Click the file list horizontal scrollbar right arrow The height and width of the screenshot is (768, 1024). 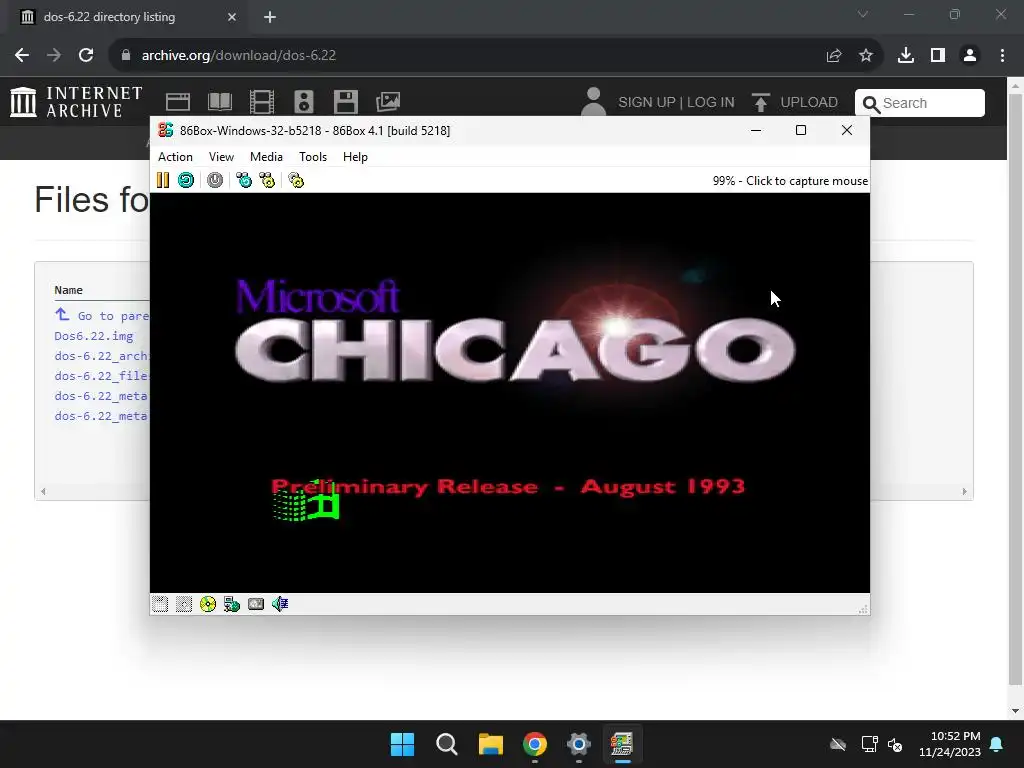tap(965, 492)
